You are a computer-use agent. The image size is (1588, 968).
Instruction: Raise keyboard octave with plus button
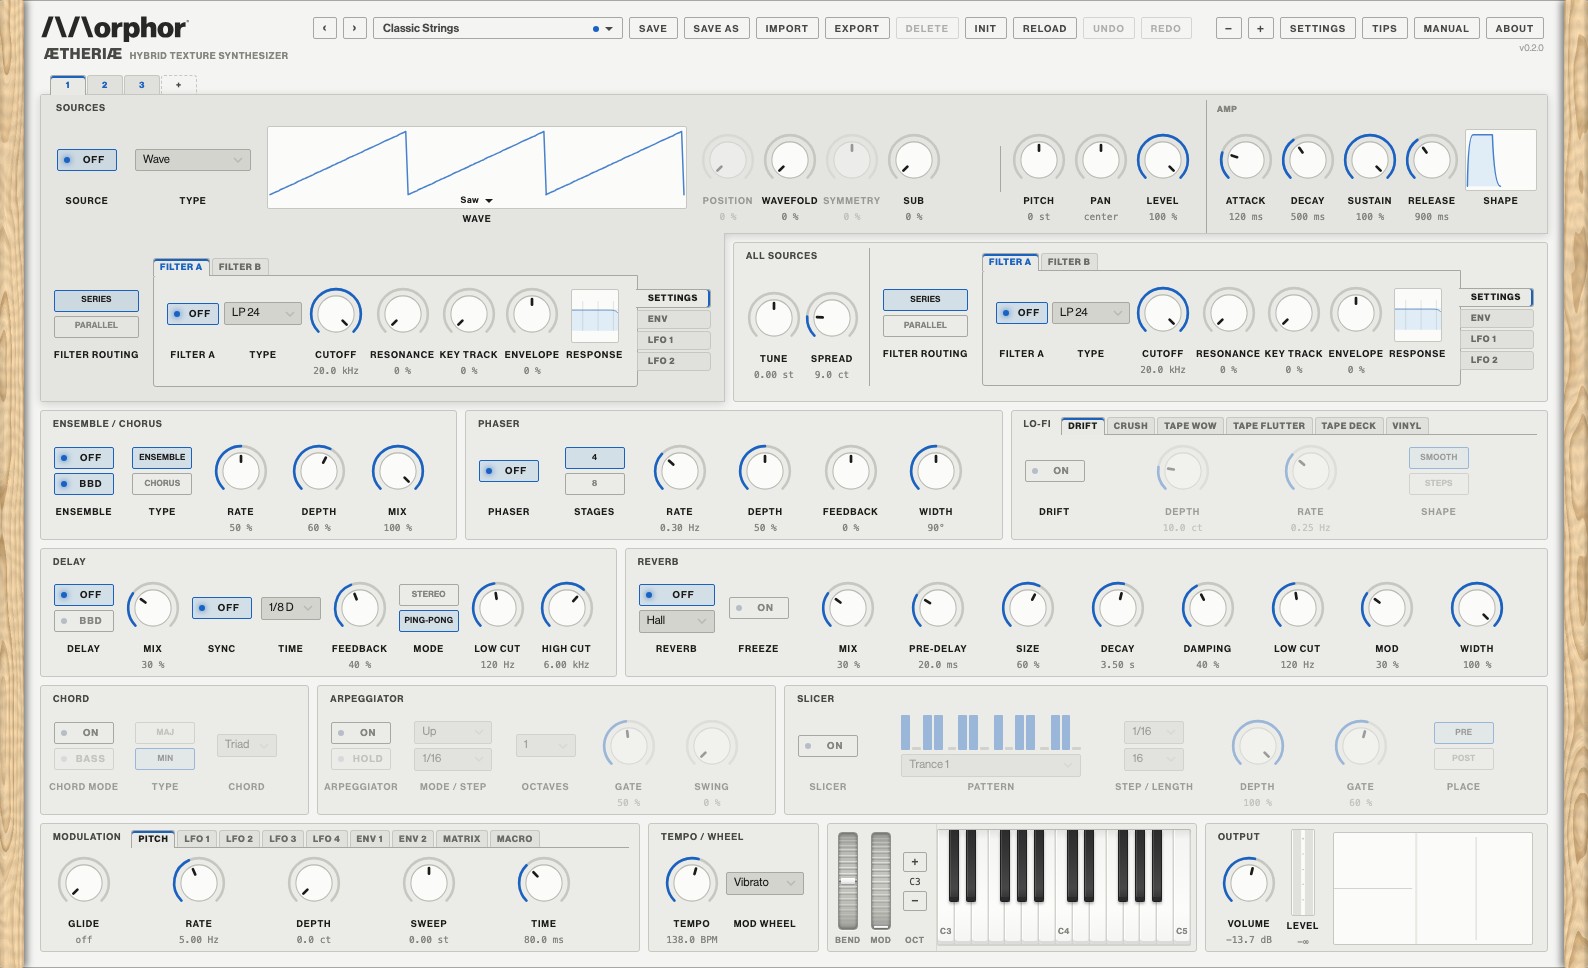click(x=914, y=862)
